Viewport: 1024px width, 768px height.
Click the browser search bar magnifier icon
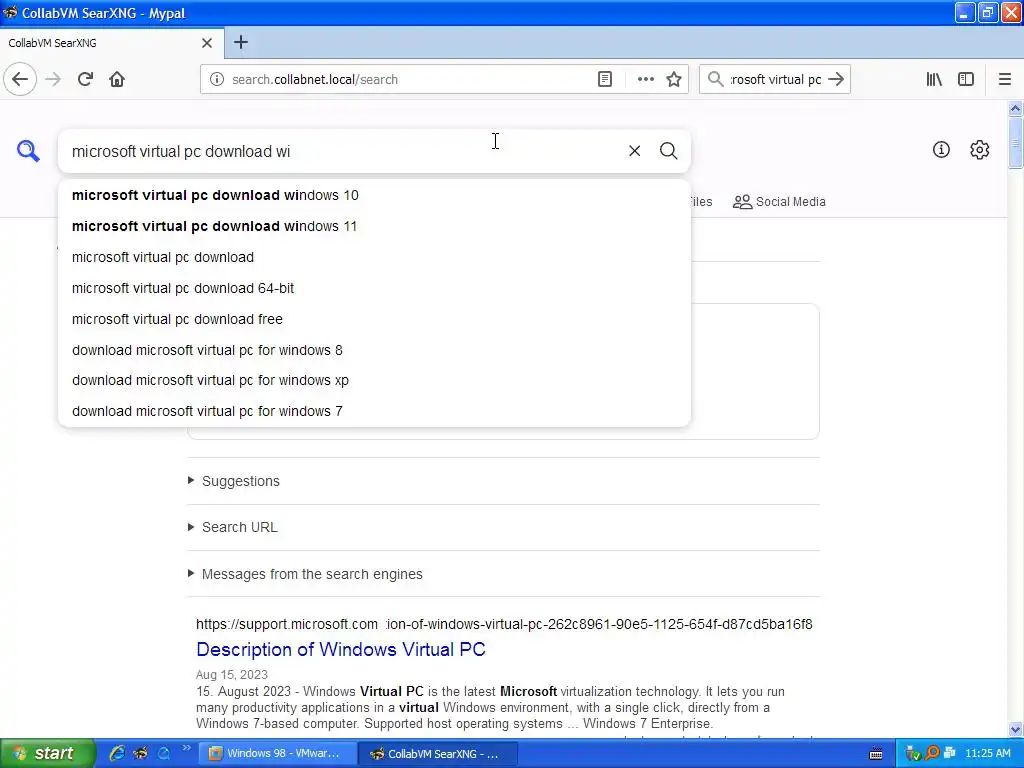(715, 79)
